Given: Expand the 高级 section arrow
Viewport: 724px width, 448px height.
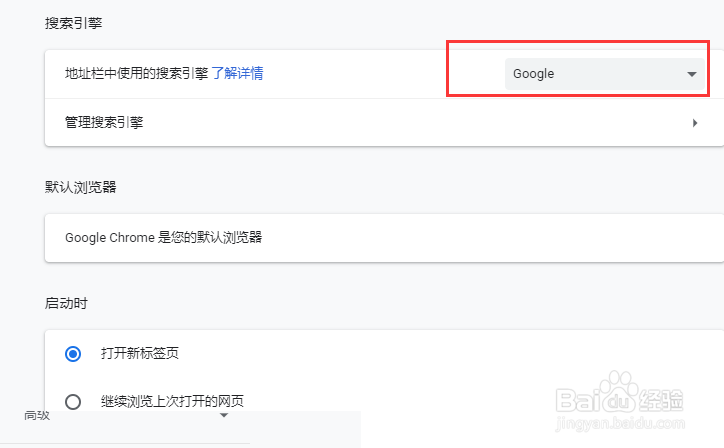Looking at the screenshot, I should (x=224, y=414).
